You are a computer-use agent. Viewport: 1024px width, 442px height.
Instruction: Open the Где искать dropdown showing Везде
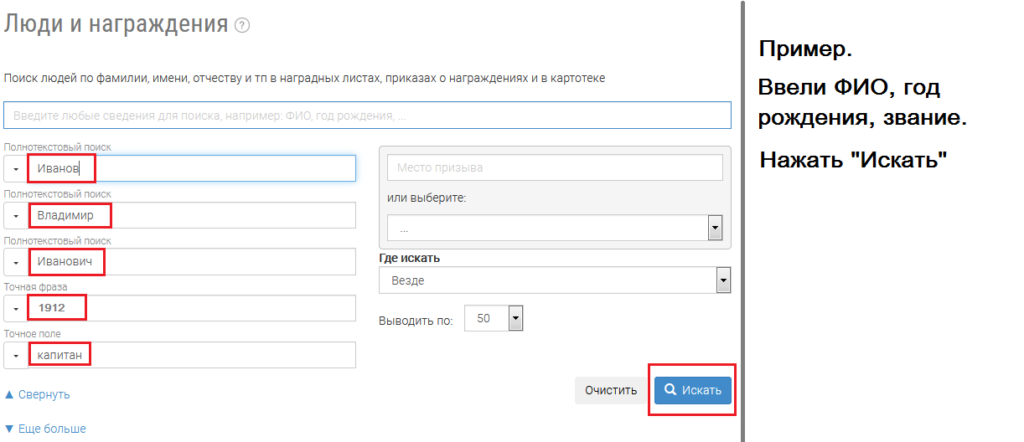[555, 281]
